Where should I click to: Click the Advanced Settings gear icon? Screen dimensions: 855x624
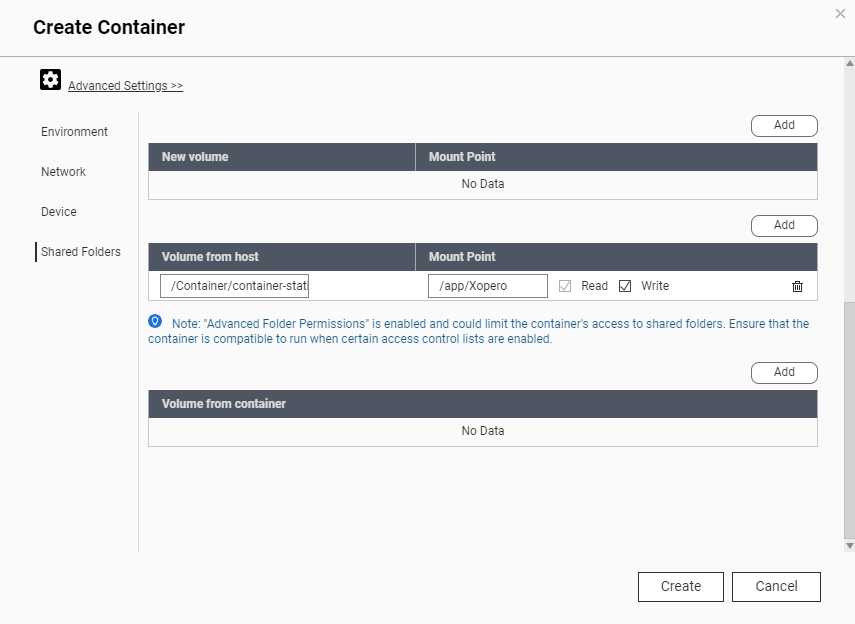click(x=50, y=79)
